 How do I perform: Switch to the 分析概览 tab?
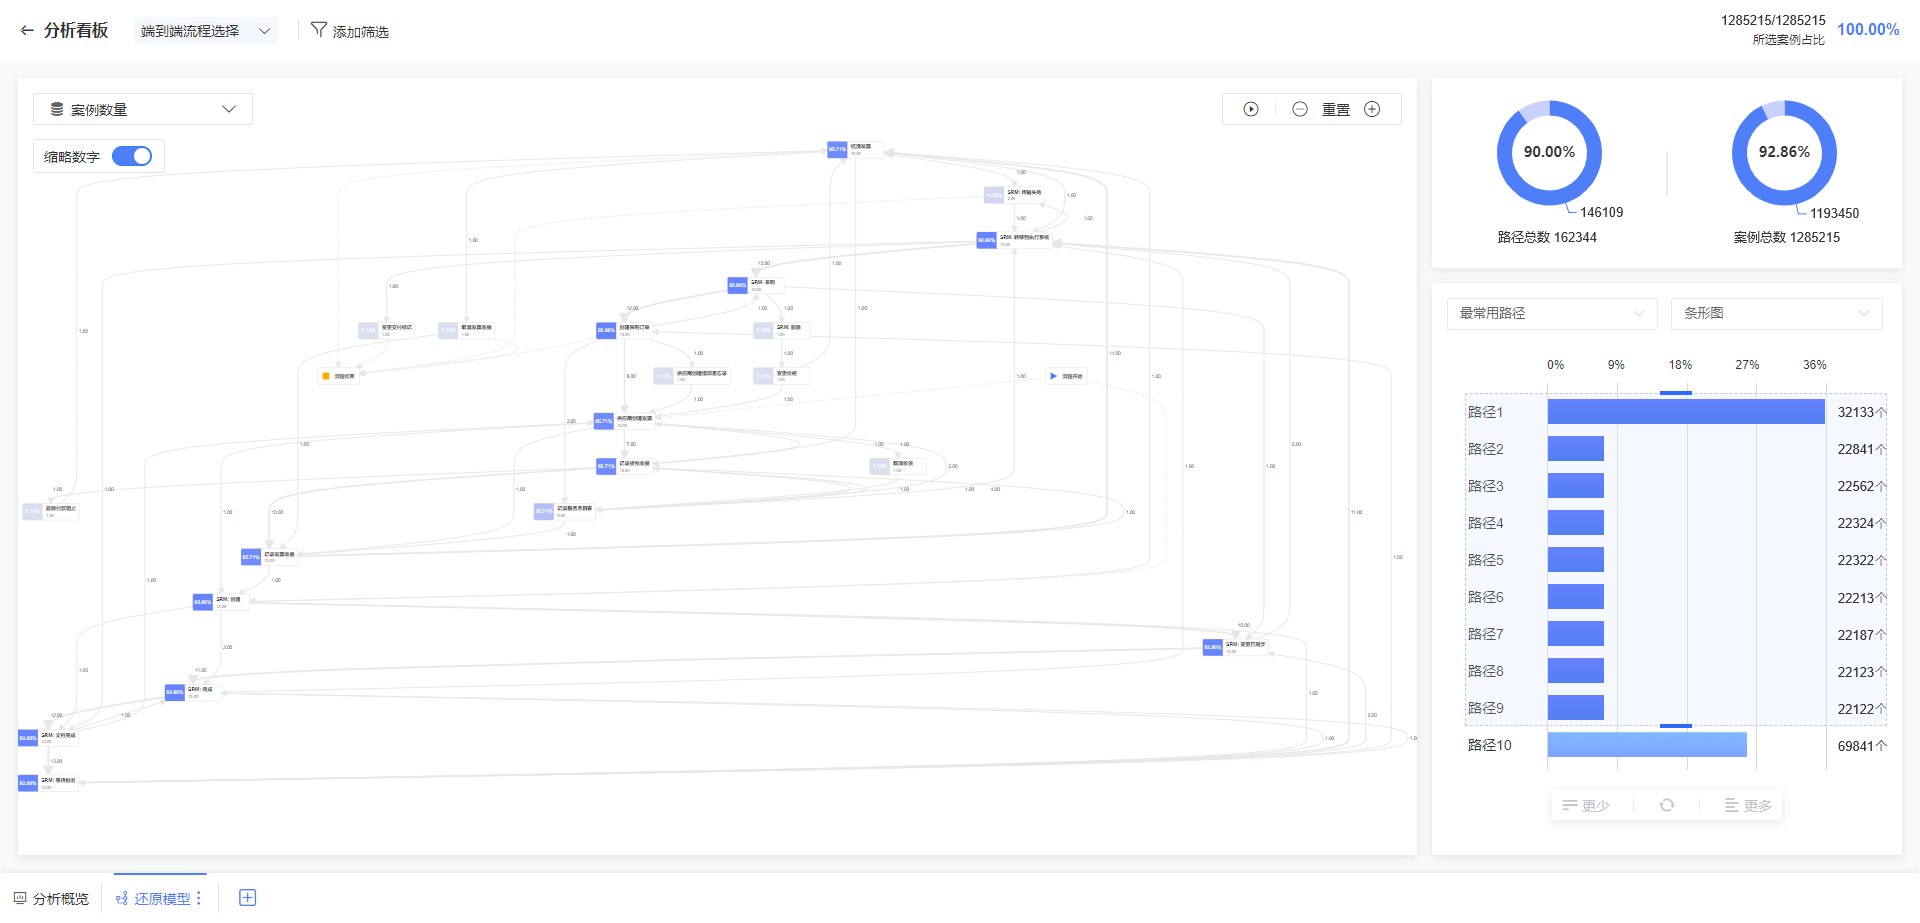(51, 898)
